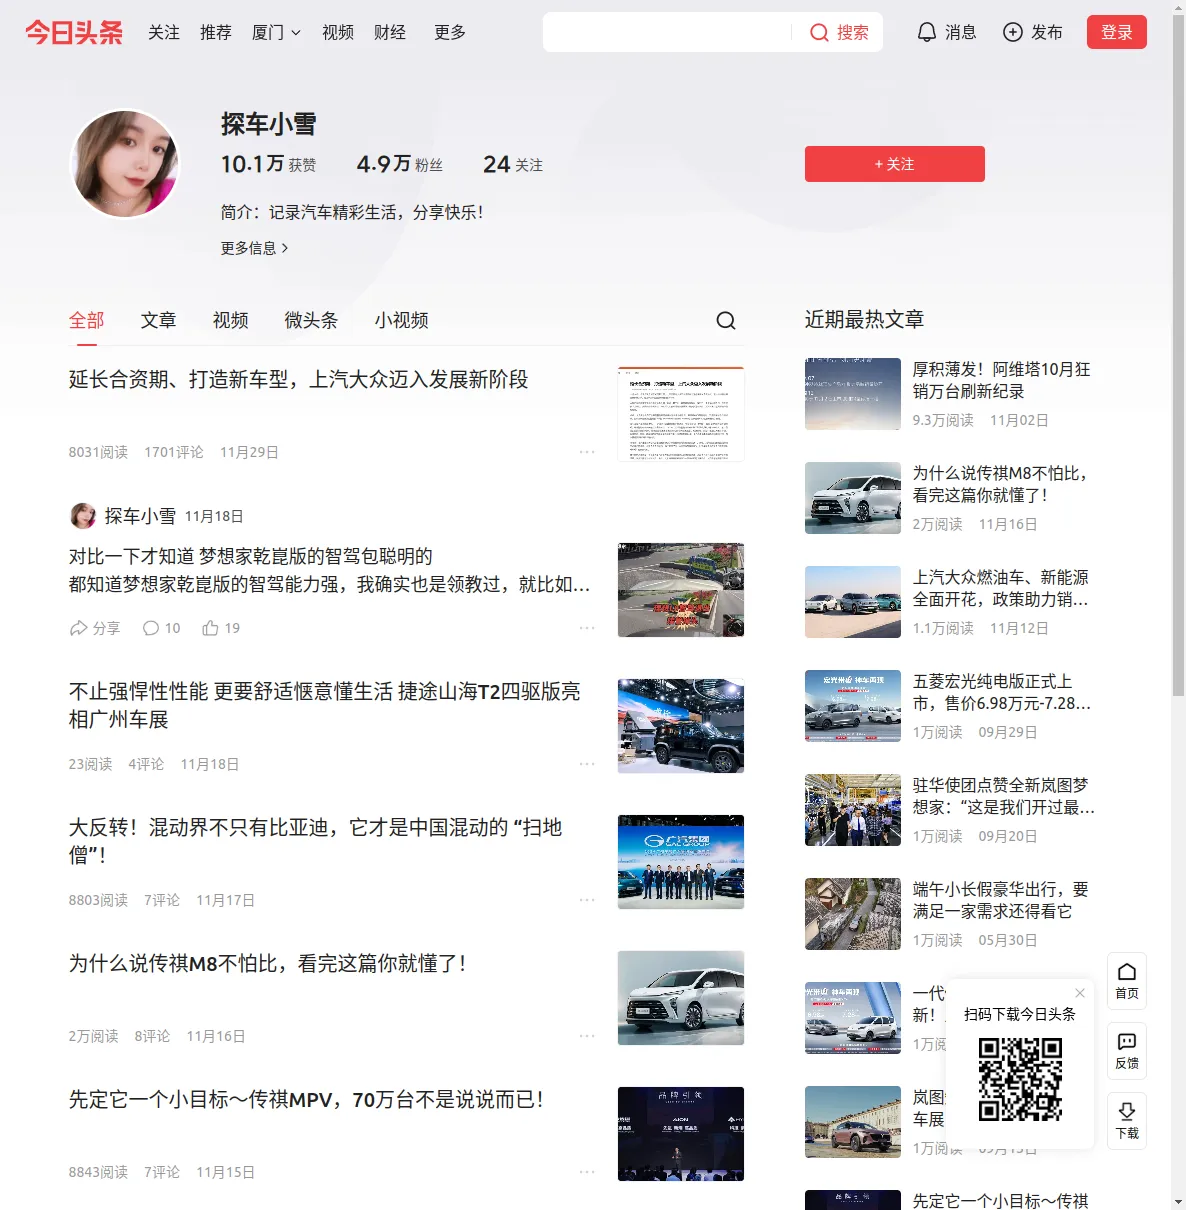Click the 反馈 feedback icon
Viewport: 1186px width, 1210px height.
coord(1127,1051)
